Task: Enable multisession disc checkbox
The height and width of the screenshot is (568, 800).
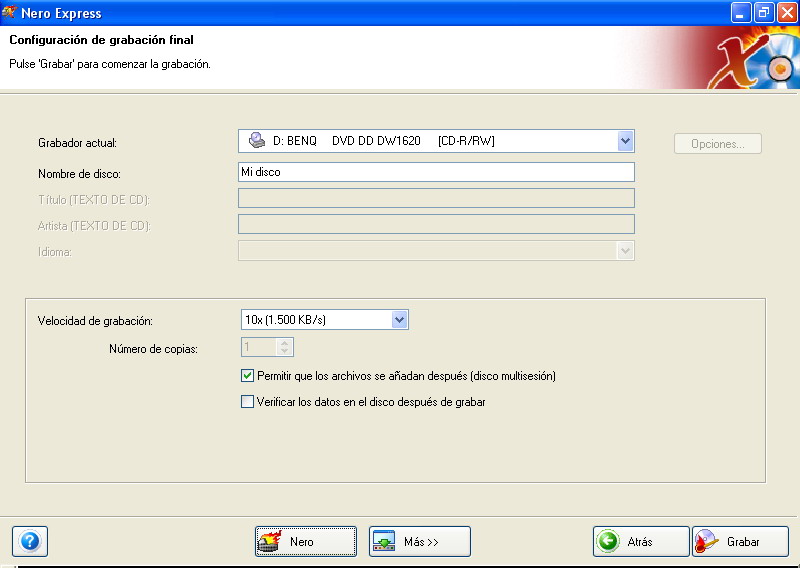Action: (x=247, y=376)
